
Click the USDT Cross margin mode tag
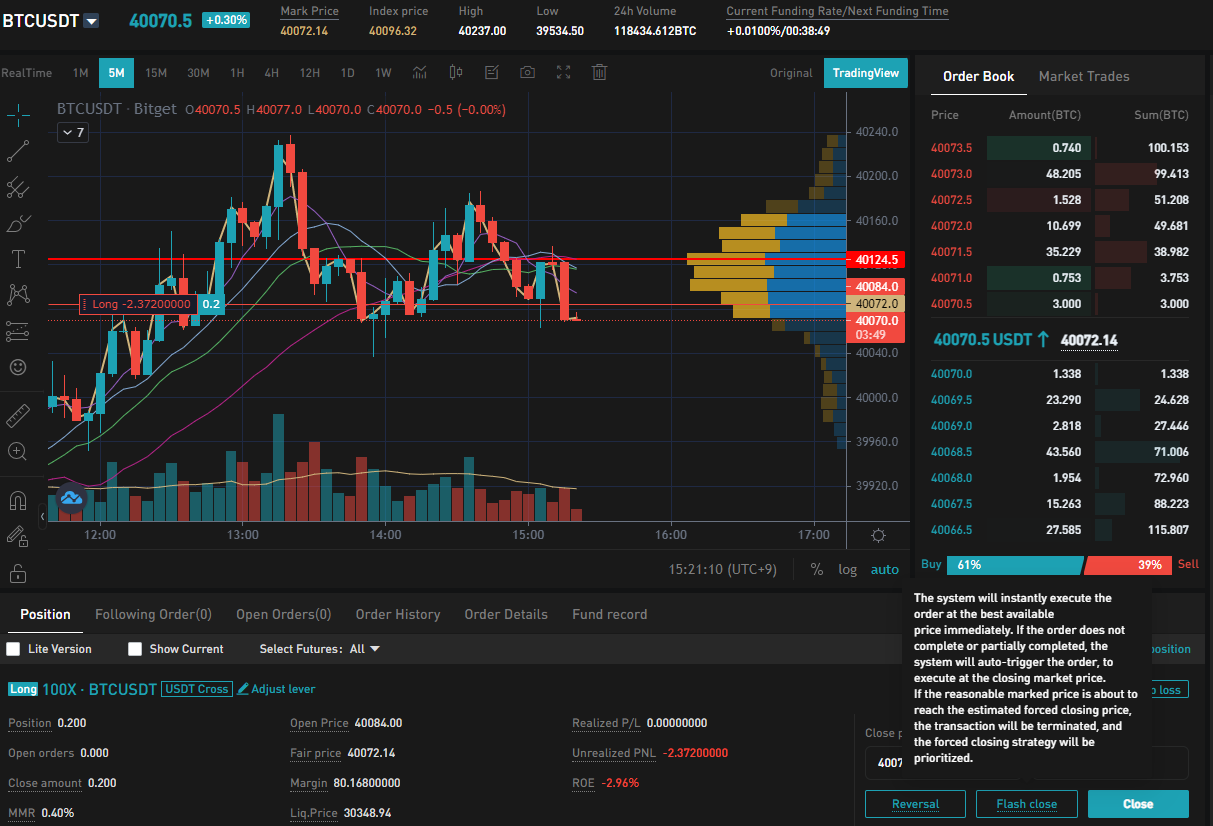pos(197,689)
